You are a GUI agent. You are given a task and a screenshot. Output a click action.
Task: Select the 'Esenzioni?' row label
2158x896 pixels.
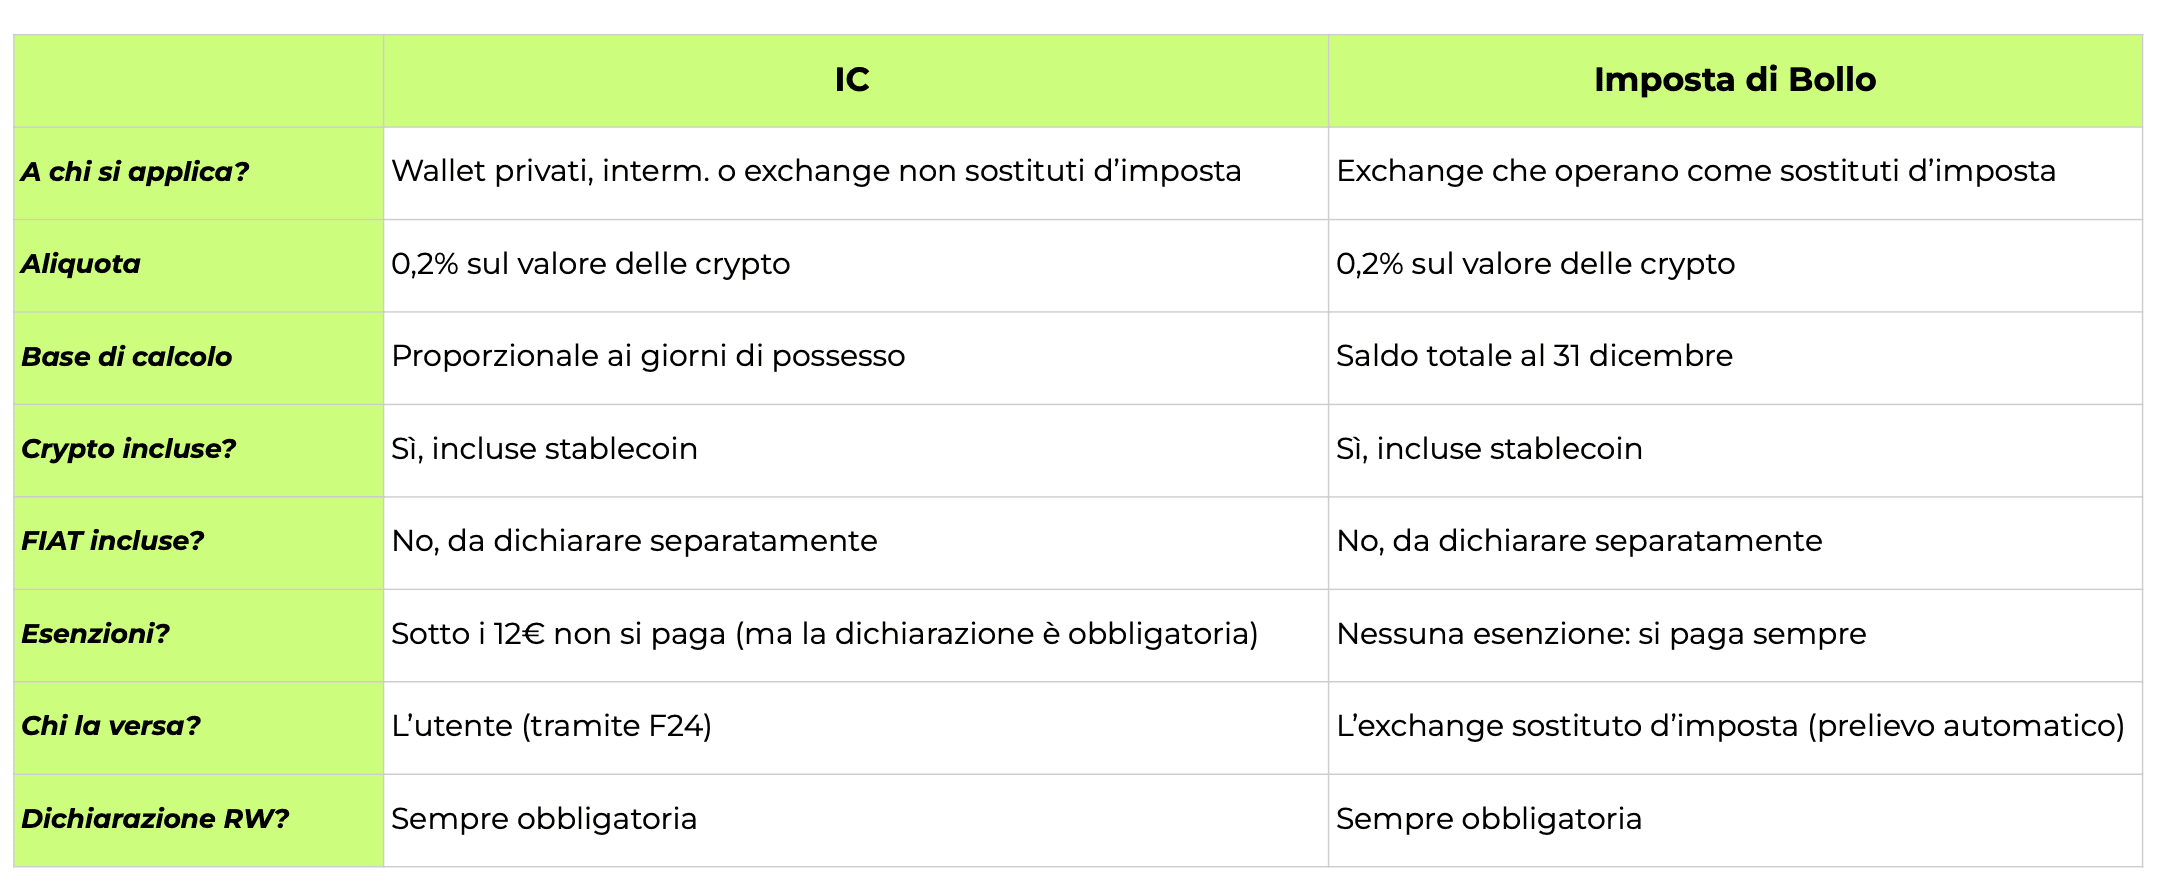(x=96, y=634)
